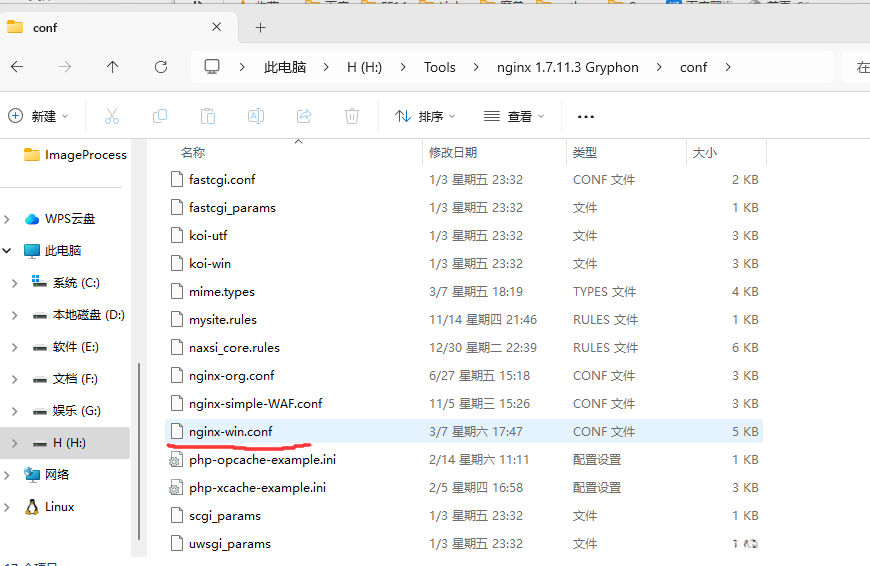870x566 pixels.
Task: Click Tools in the address breadcrumb
Action: tap(439, 67)
